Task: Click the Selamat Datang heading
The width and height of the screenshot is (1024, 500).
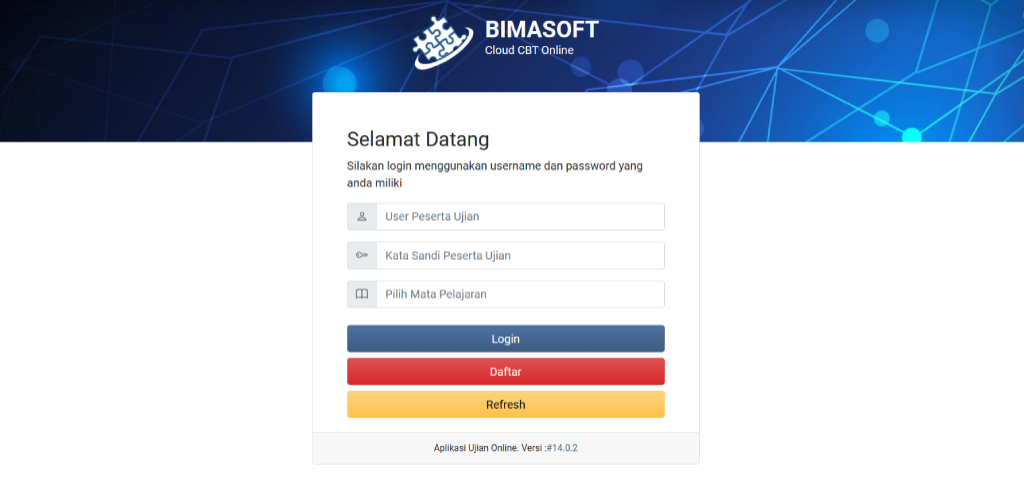Action: 418,139
